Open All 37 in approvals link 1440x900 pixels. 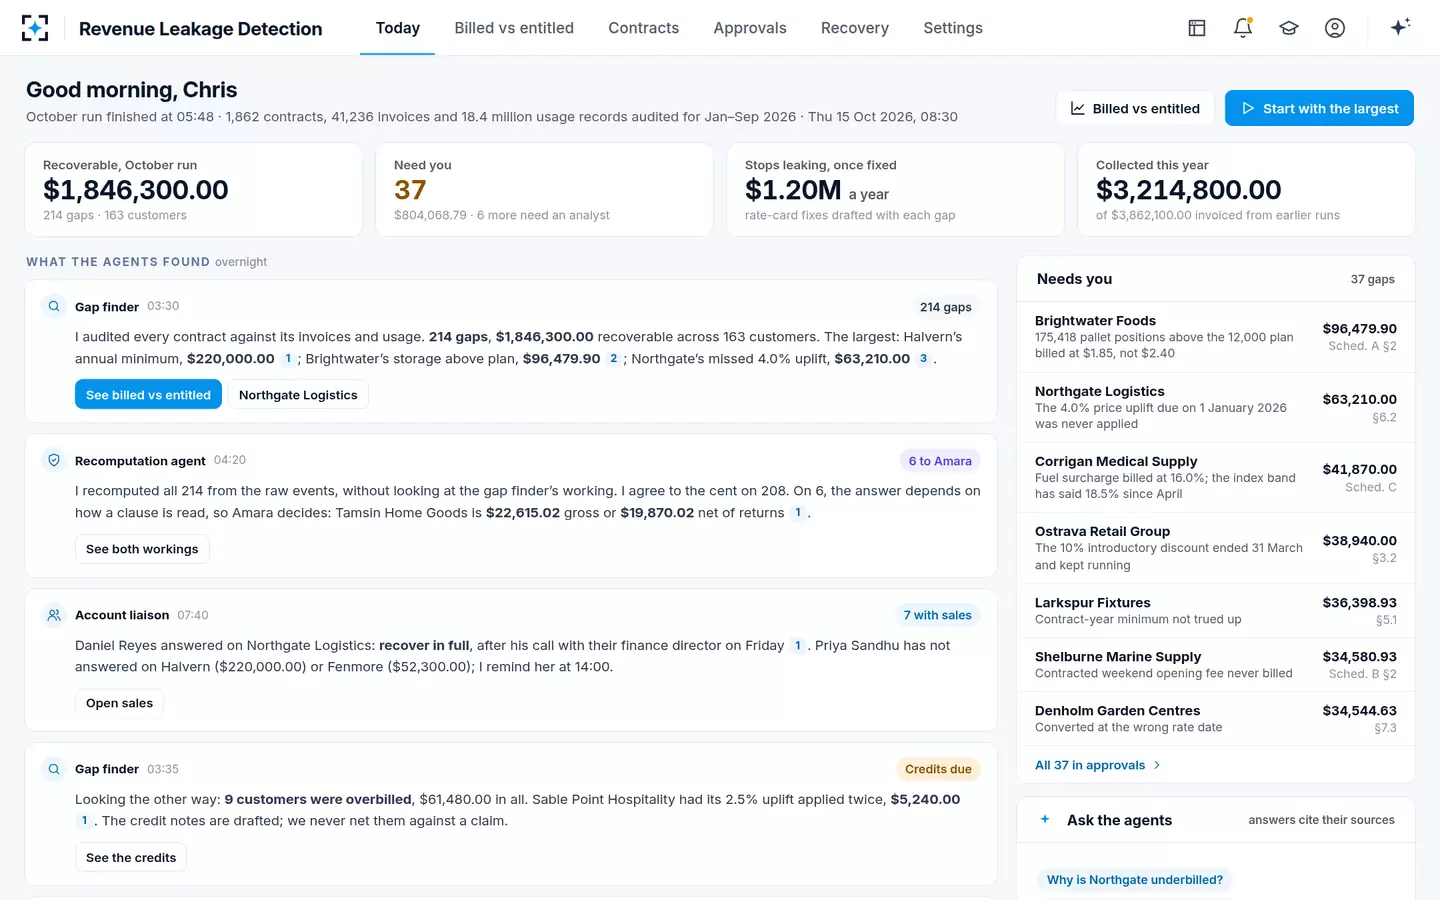pyautogui.click(x=1097, y=765)
